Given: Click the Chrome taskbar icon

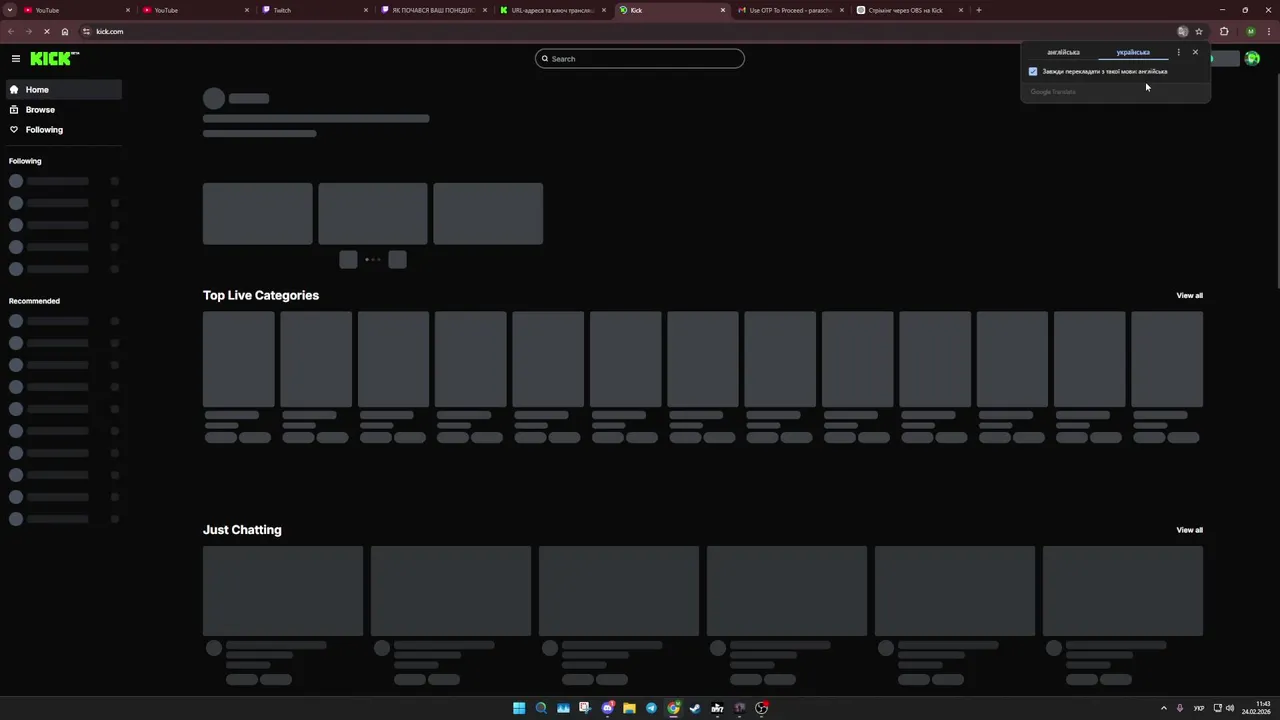Looking at the screenshot, I should (x=673, y=708).
